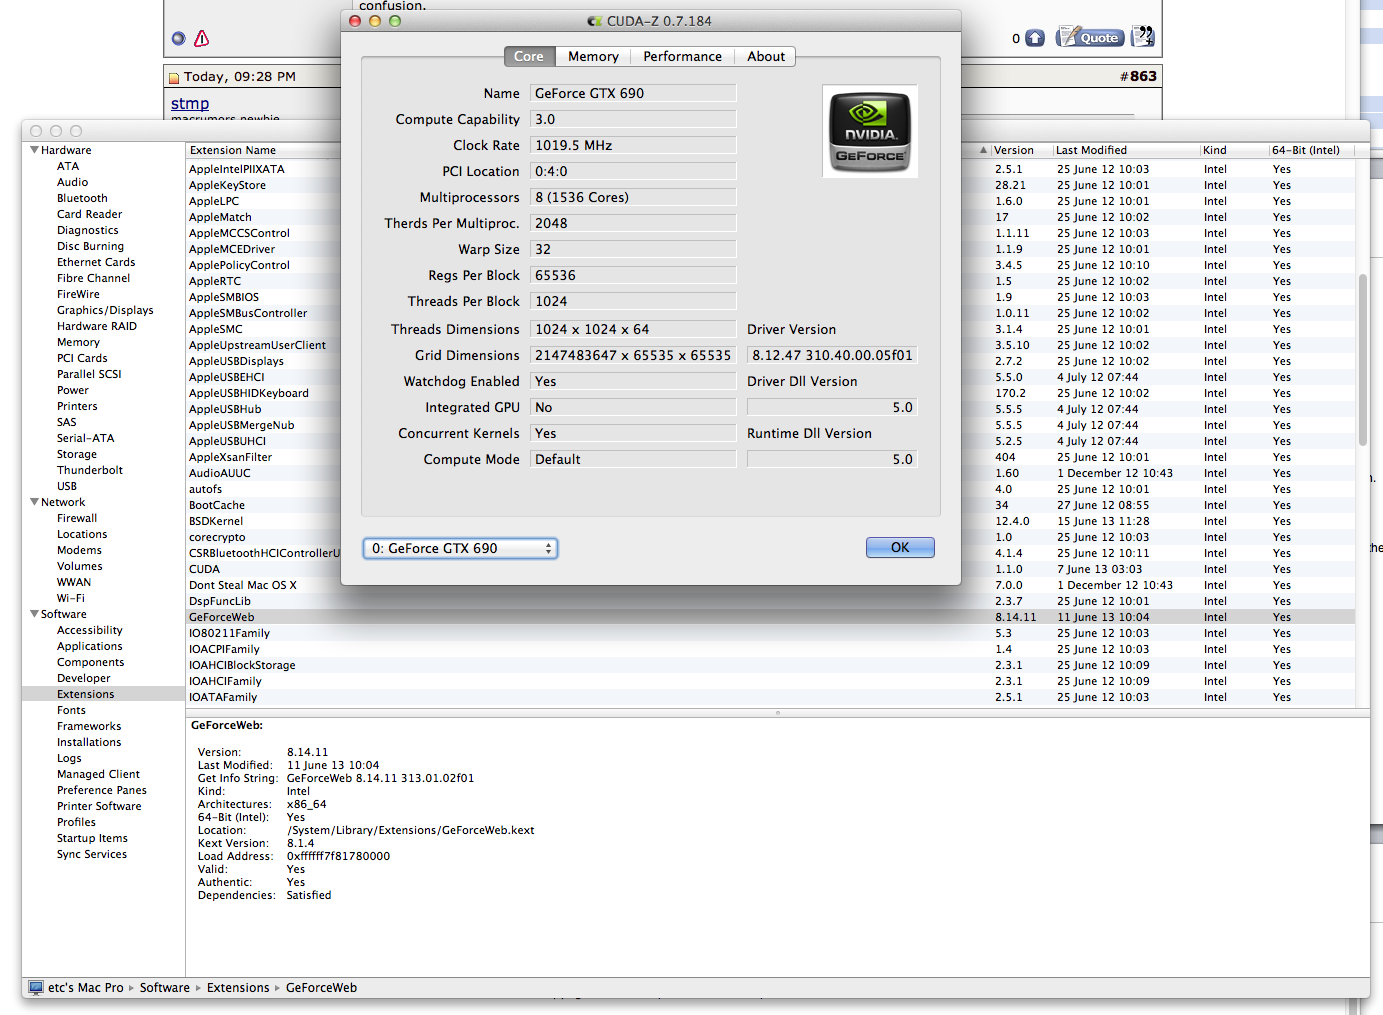Collapse the Network tree section
Viewport: 1383px width, 1015px height.
point(34,502)
